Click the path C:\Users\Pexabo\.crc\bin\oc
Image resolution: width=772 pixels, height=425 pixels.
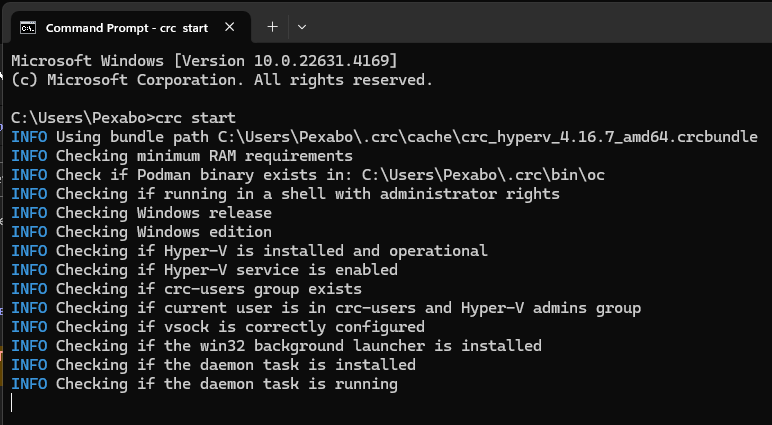point(483,175)
